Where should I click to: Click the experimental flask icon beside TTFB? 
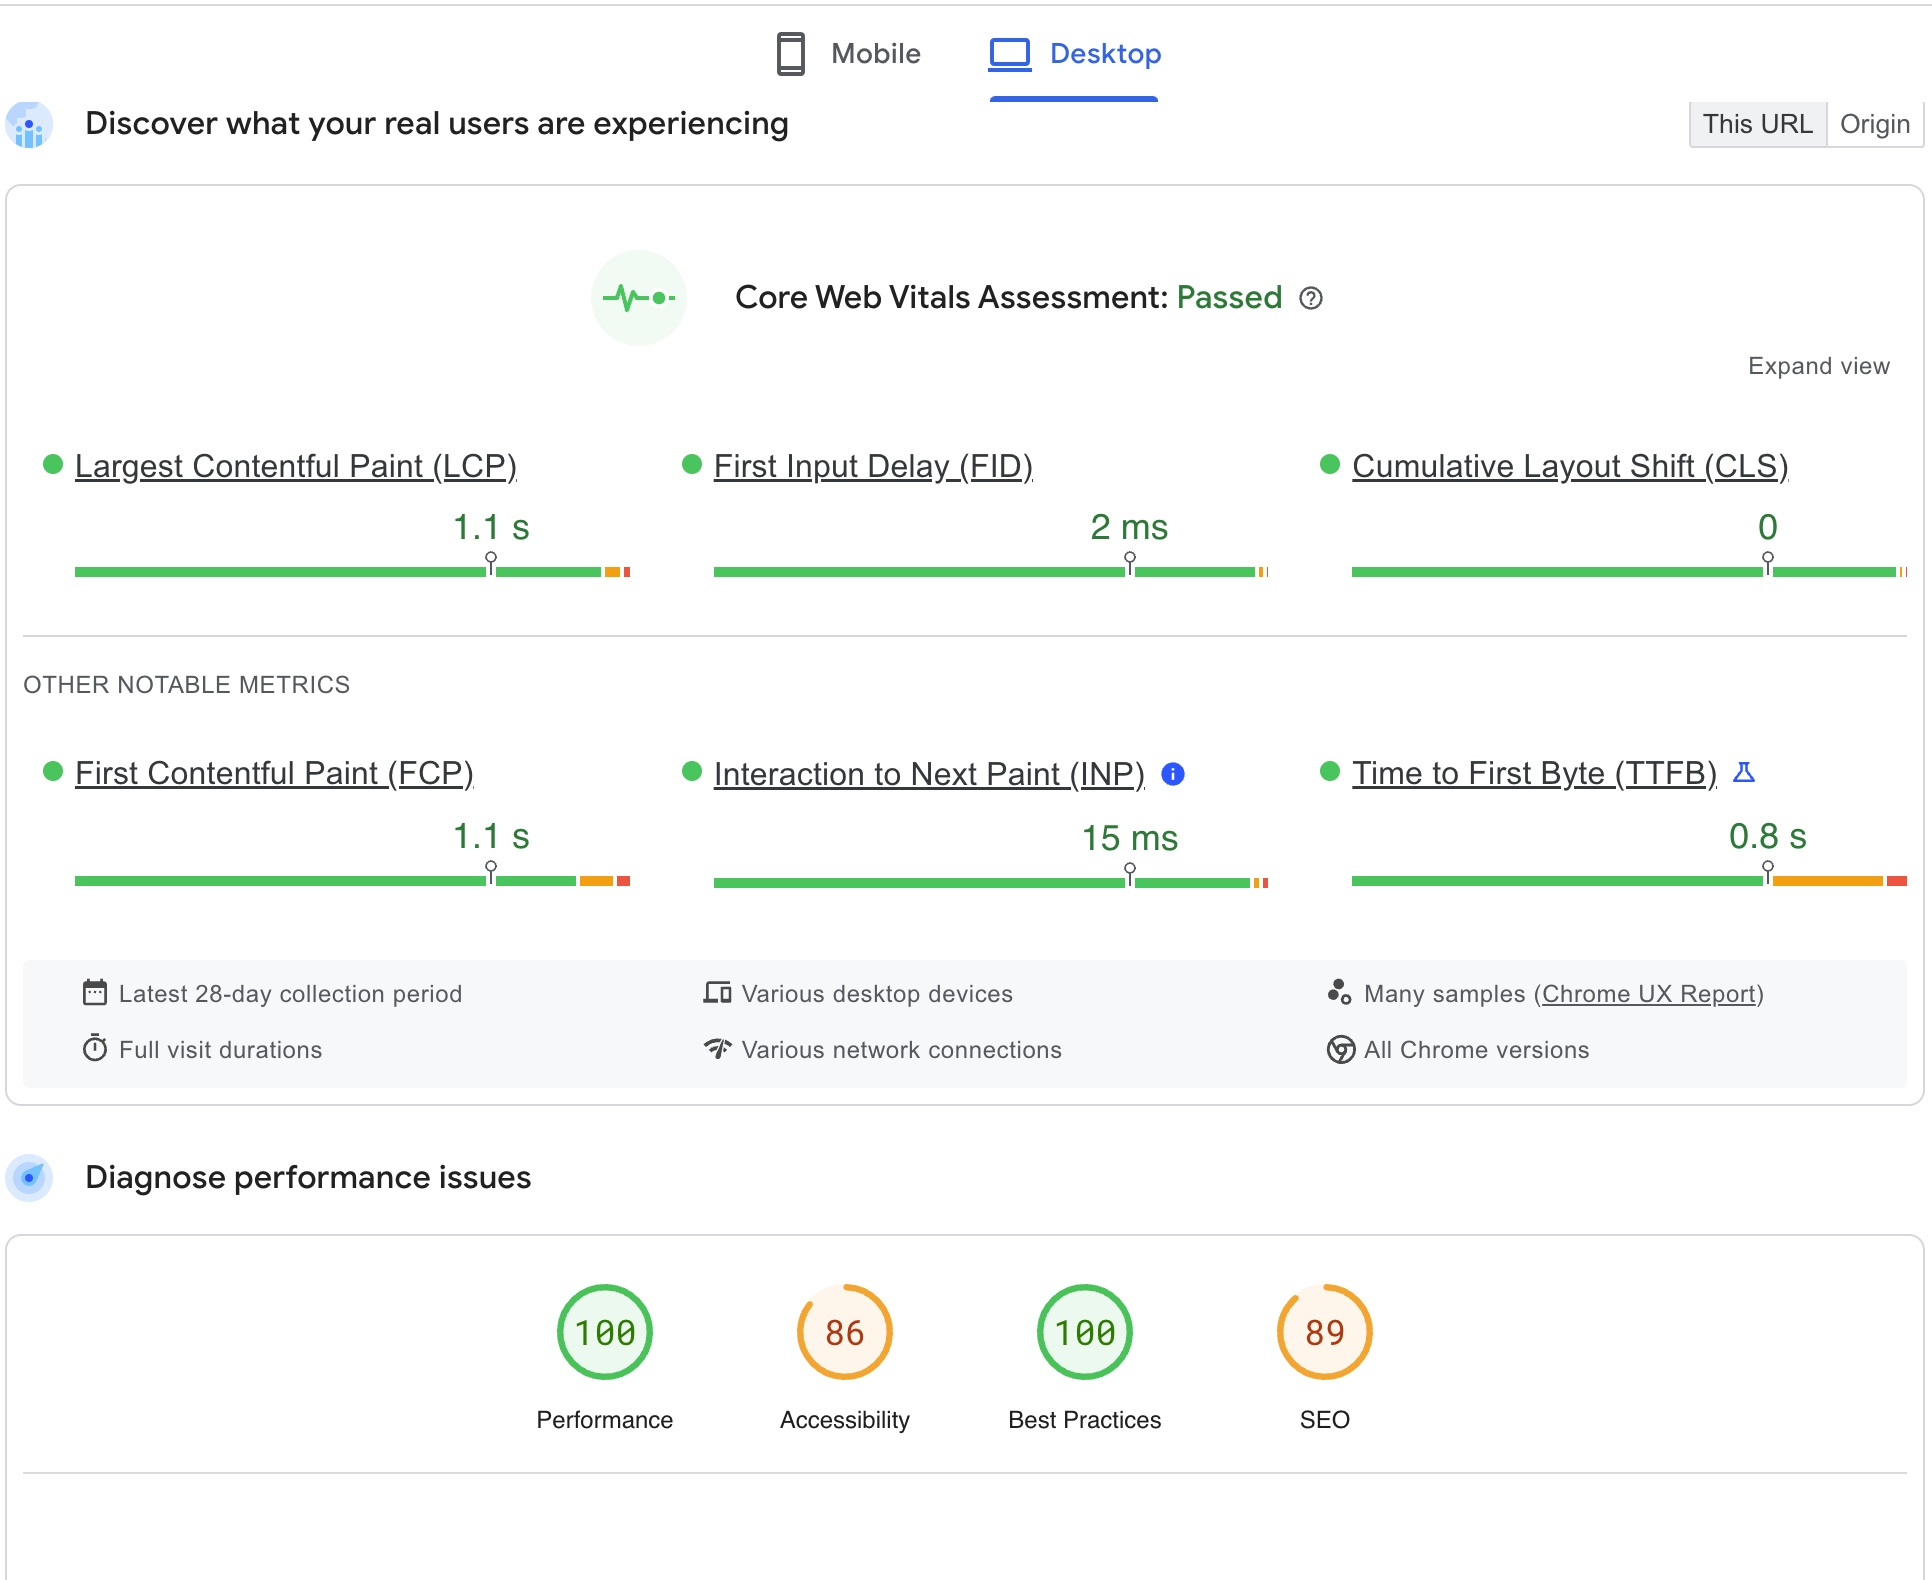pos(1744,772)
